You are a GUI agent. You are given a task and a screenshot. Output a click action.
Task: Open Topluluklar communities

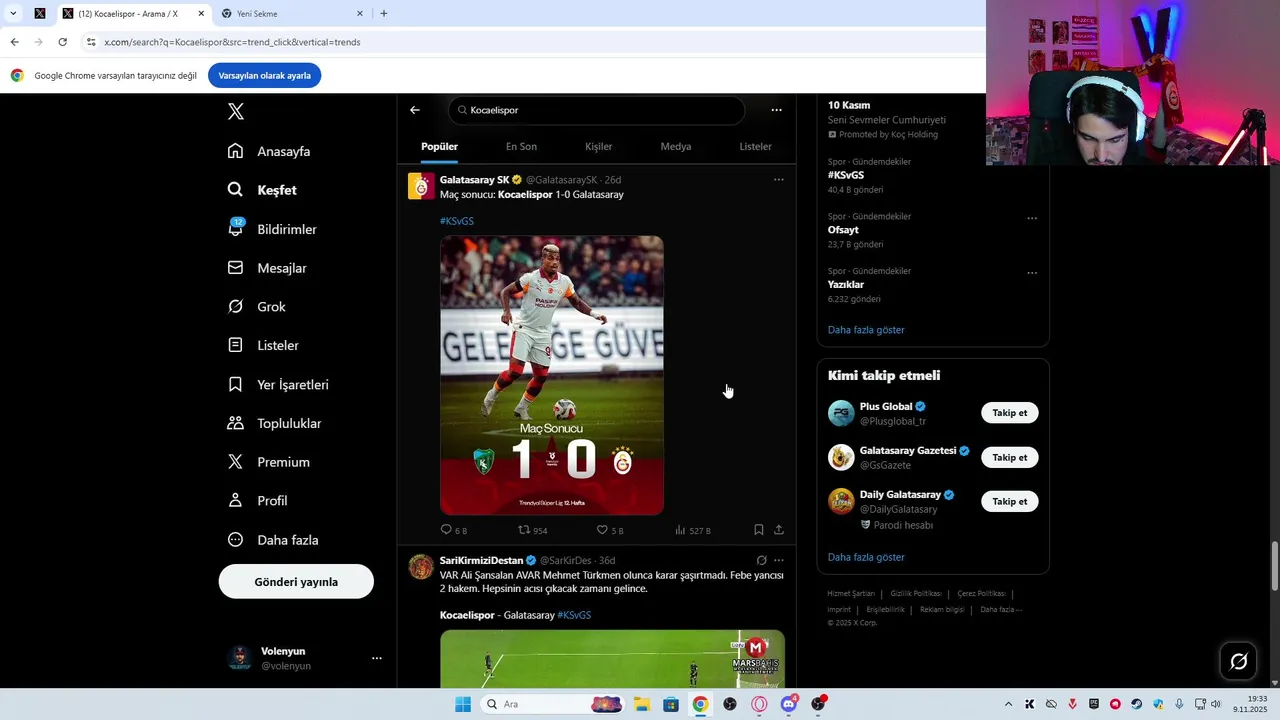click(275, 423)
